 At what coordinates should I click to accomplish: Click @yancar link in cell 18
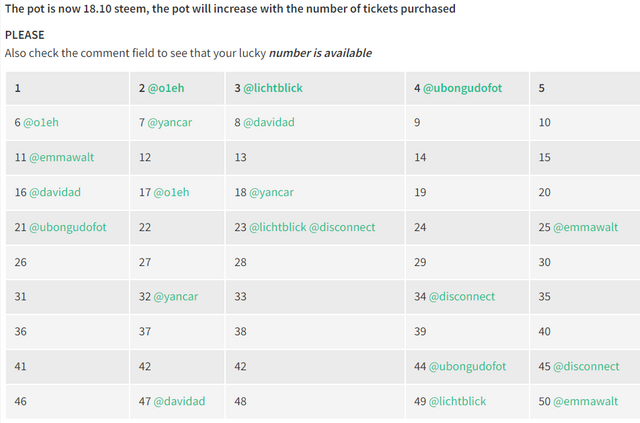[271, 192]
